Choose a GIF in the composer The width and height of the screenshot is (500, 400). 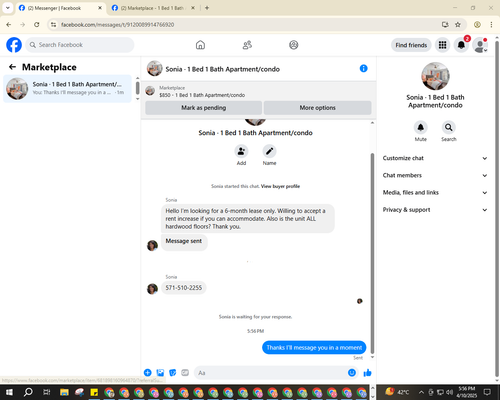coord(185,373)
